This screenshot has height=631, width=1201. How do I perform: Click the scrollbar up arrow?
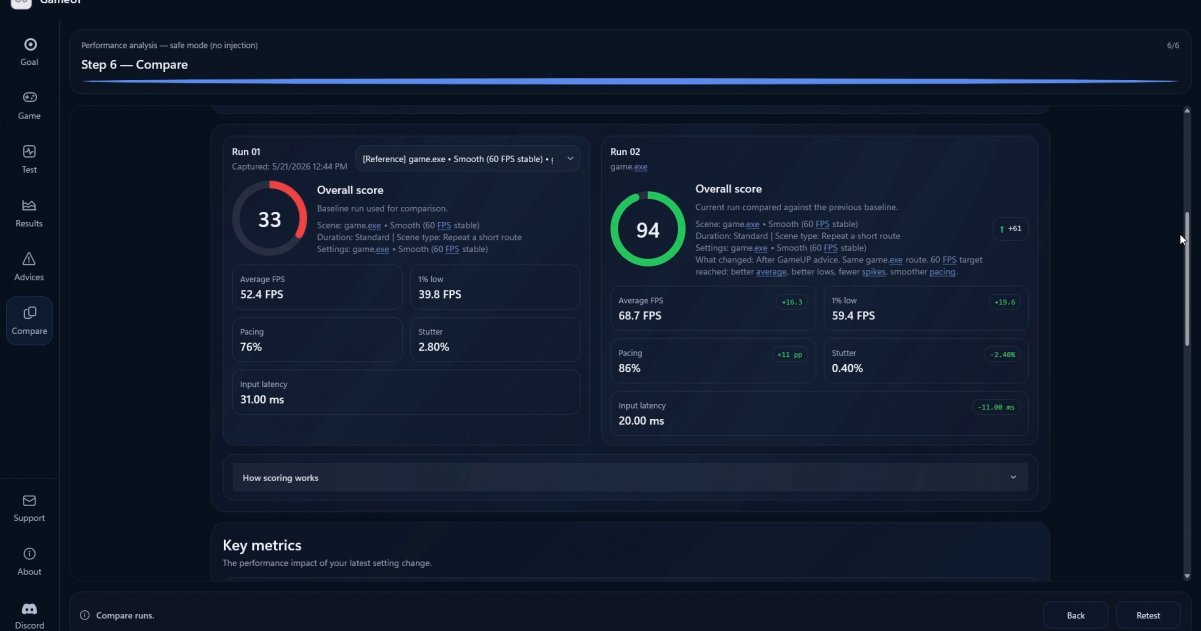(1188, 111)
